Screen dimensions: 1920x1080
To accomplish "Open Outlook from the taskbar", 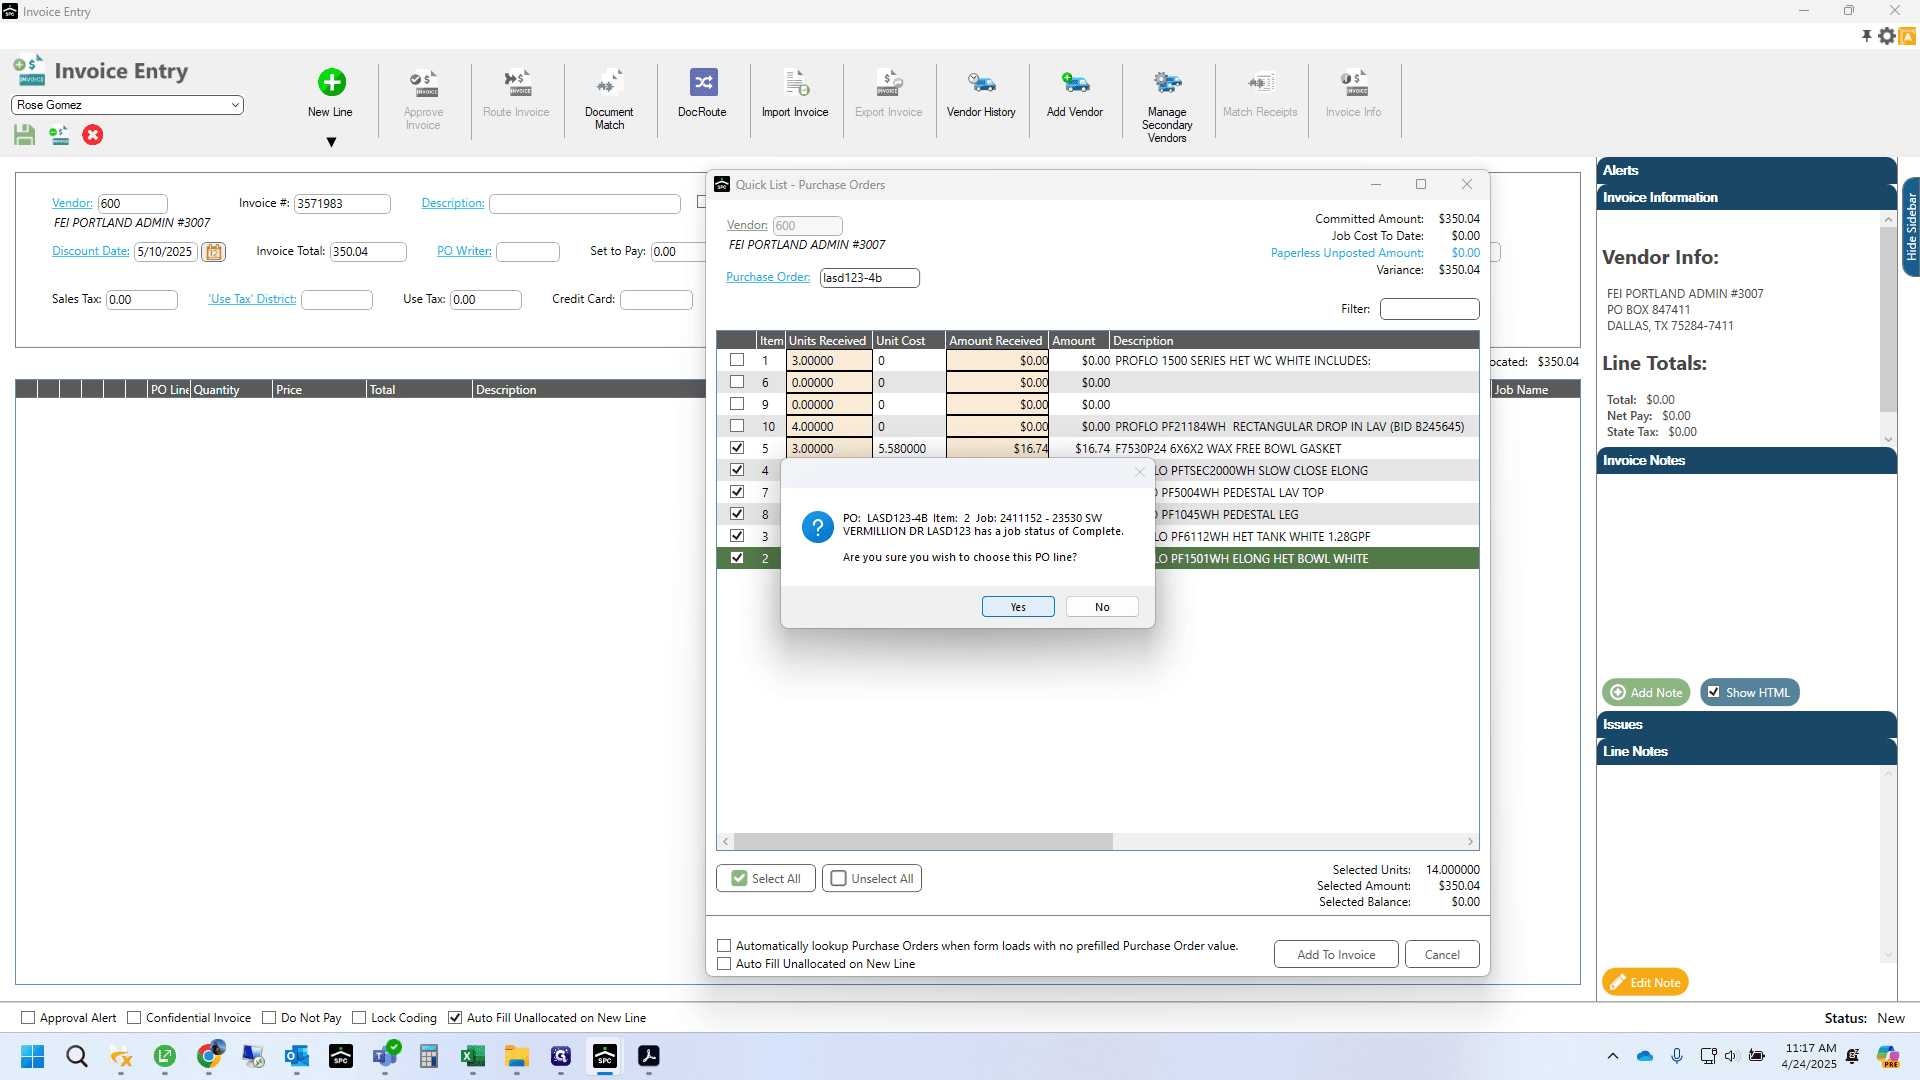I will click(x=296, y=1056).
